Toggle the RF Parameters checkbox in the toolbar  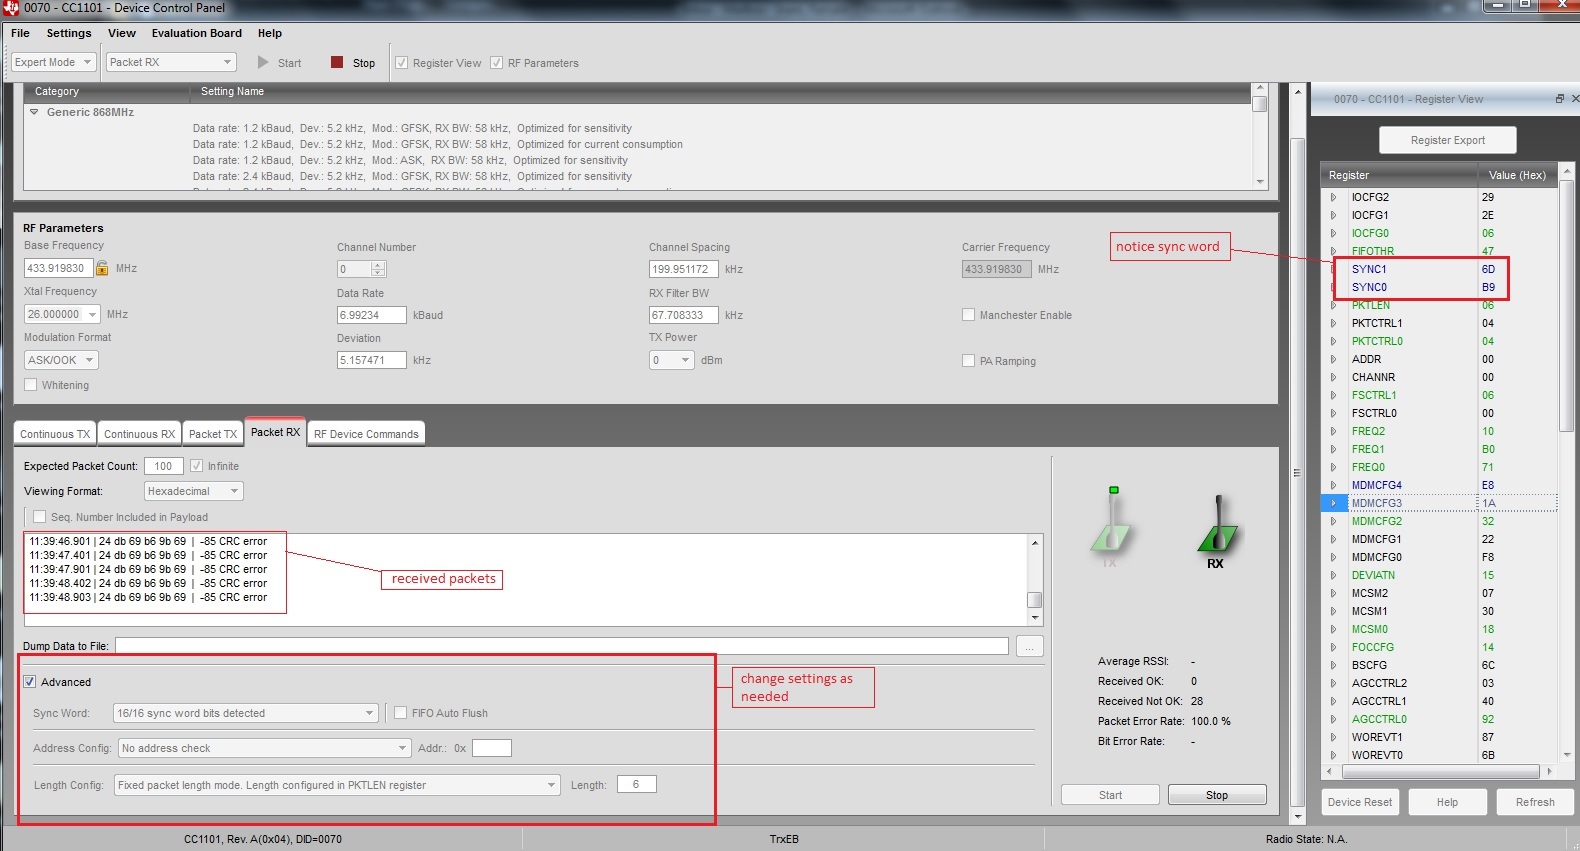coord(497,63)
